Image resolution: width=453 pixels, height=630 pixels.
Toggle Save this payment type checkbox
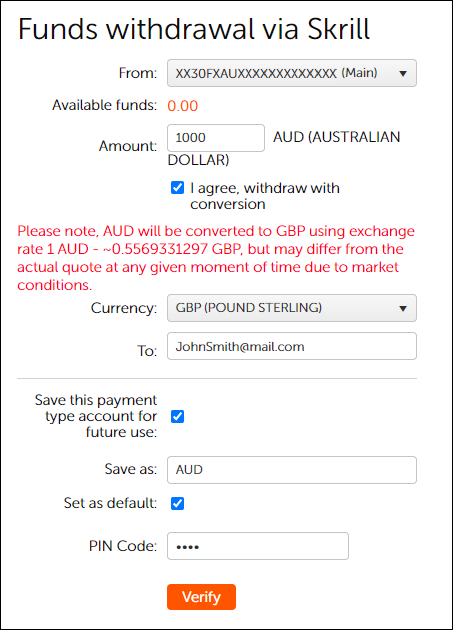[177, 416]
